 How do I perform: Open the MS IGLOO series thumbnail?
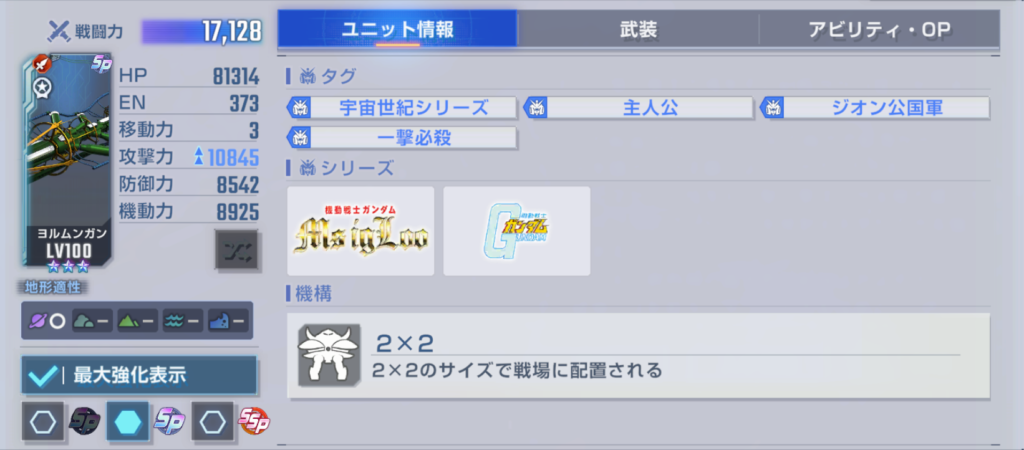pyautogui.click(x=360, y=231)
